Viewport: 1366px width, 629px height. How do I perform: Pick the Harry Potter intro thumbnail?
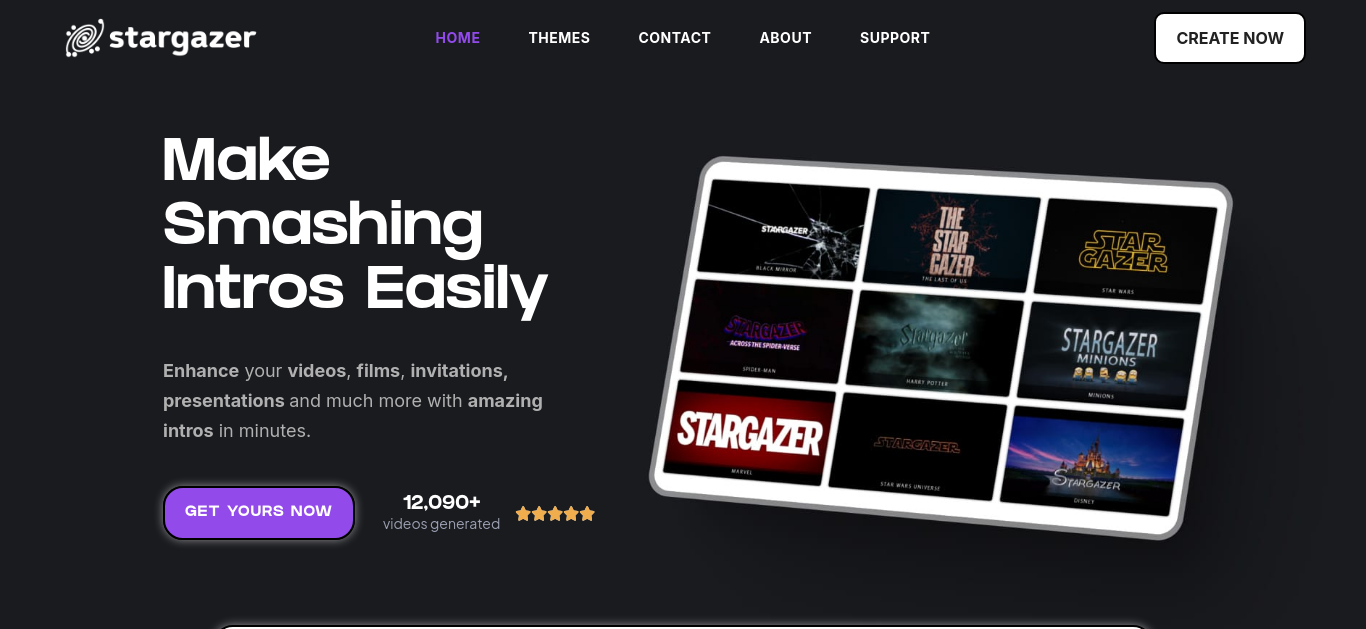[934, 341]
